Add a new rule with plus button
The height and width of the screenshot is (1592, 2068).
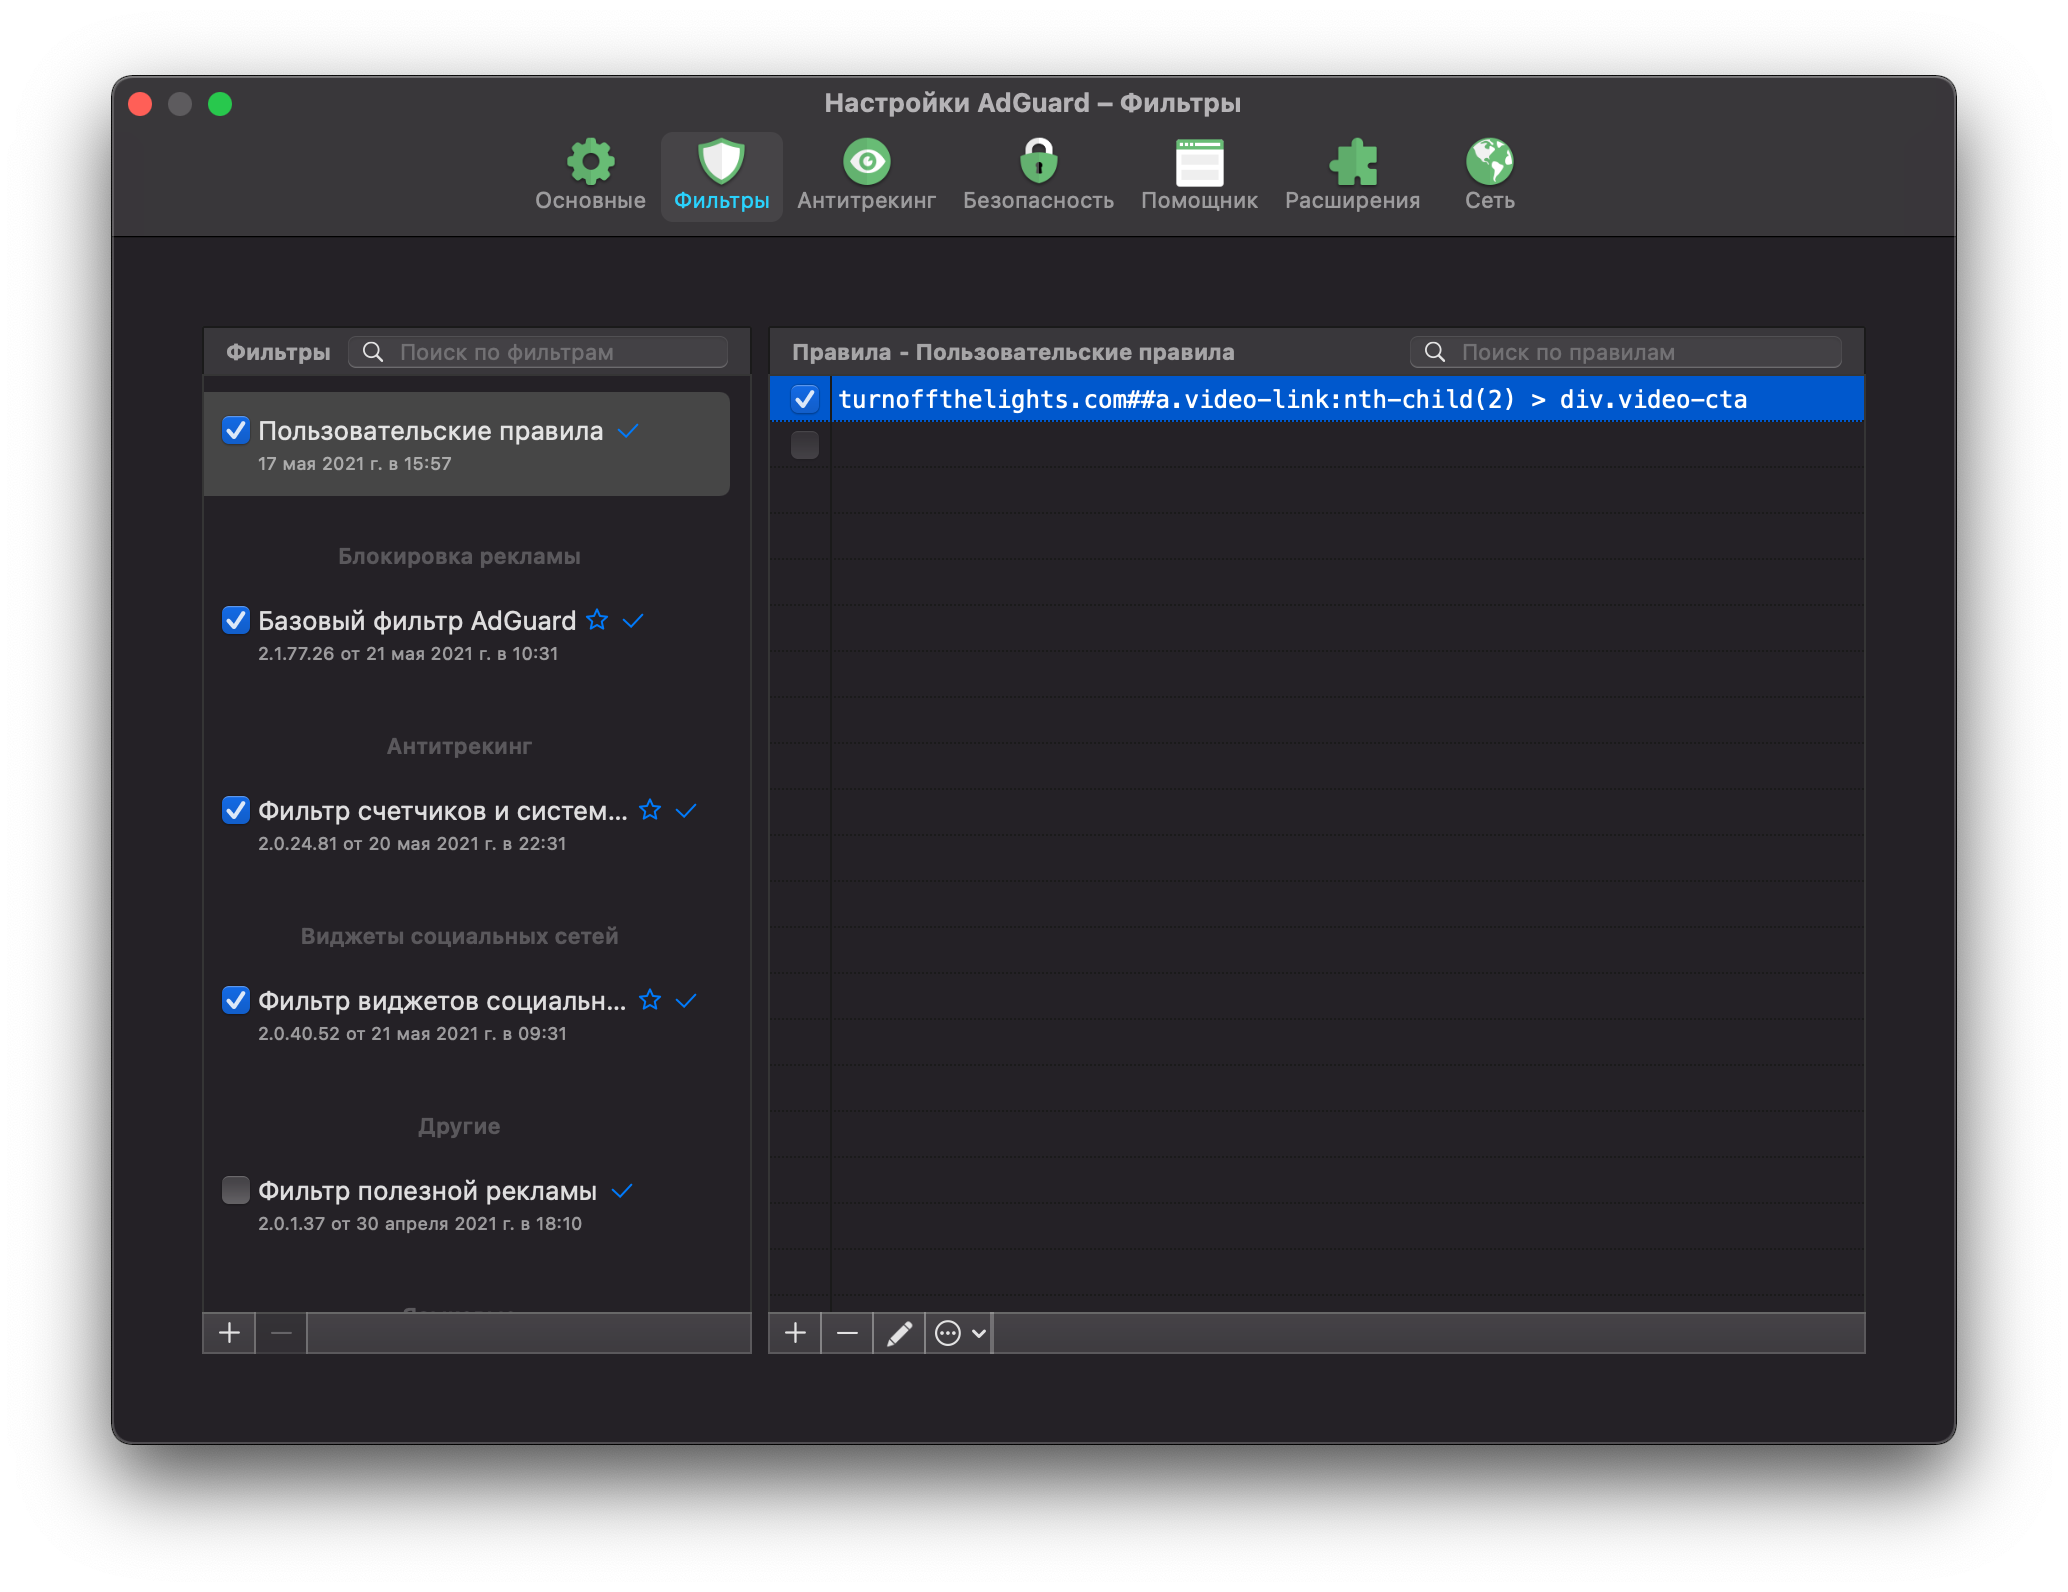click(795, 1333)
